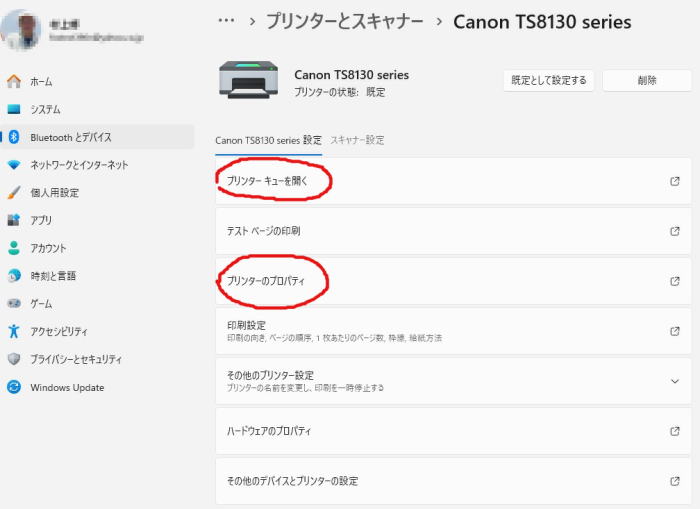
Task: Open the System settings icon
Action: coord(14,109)
